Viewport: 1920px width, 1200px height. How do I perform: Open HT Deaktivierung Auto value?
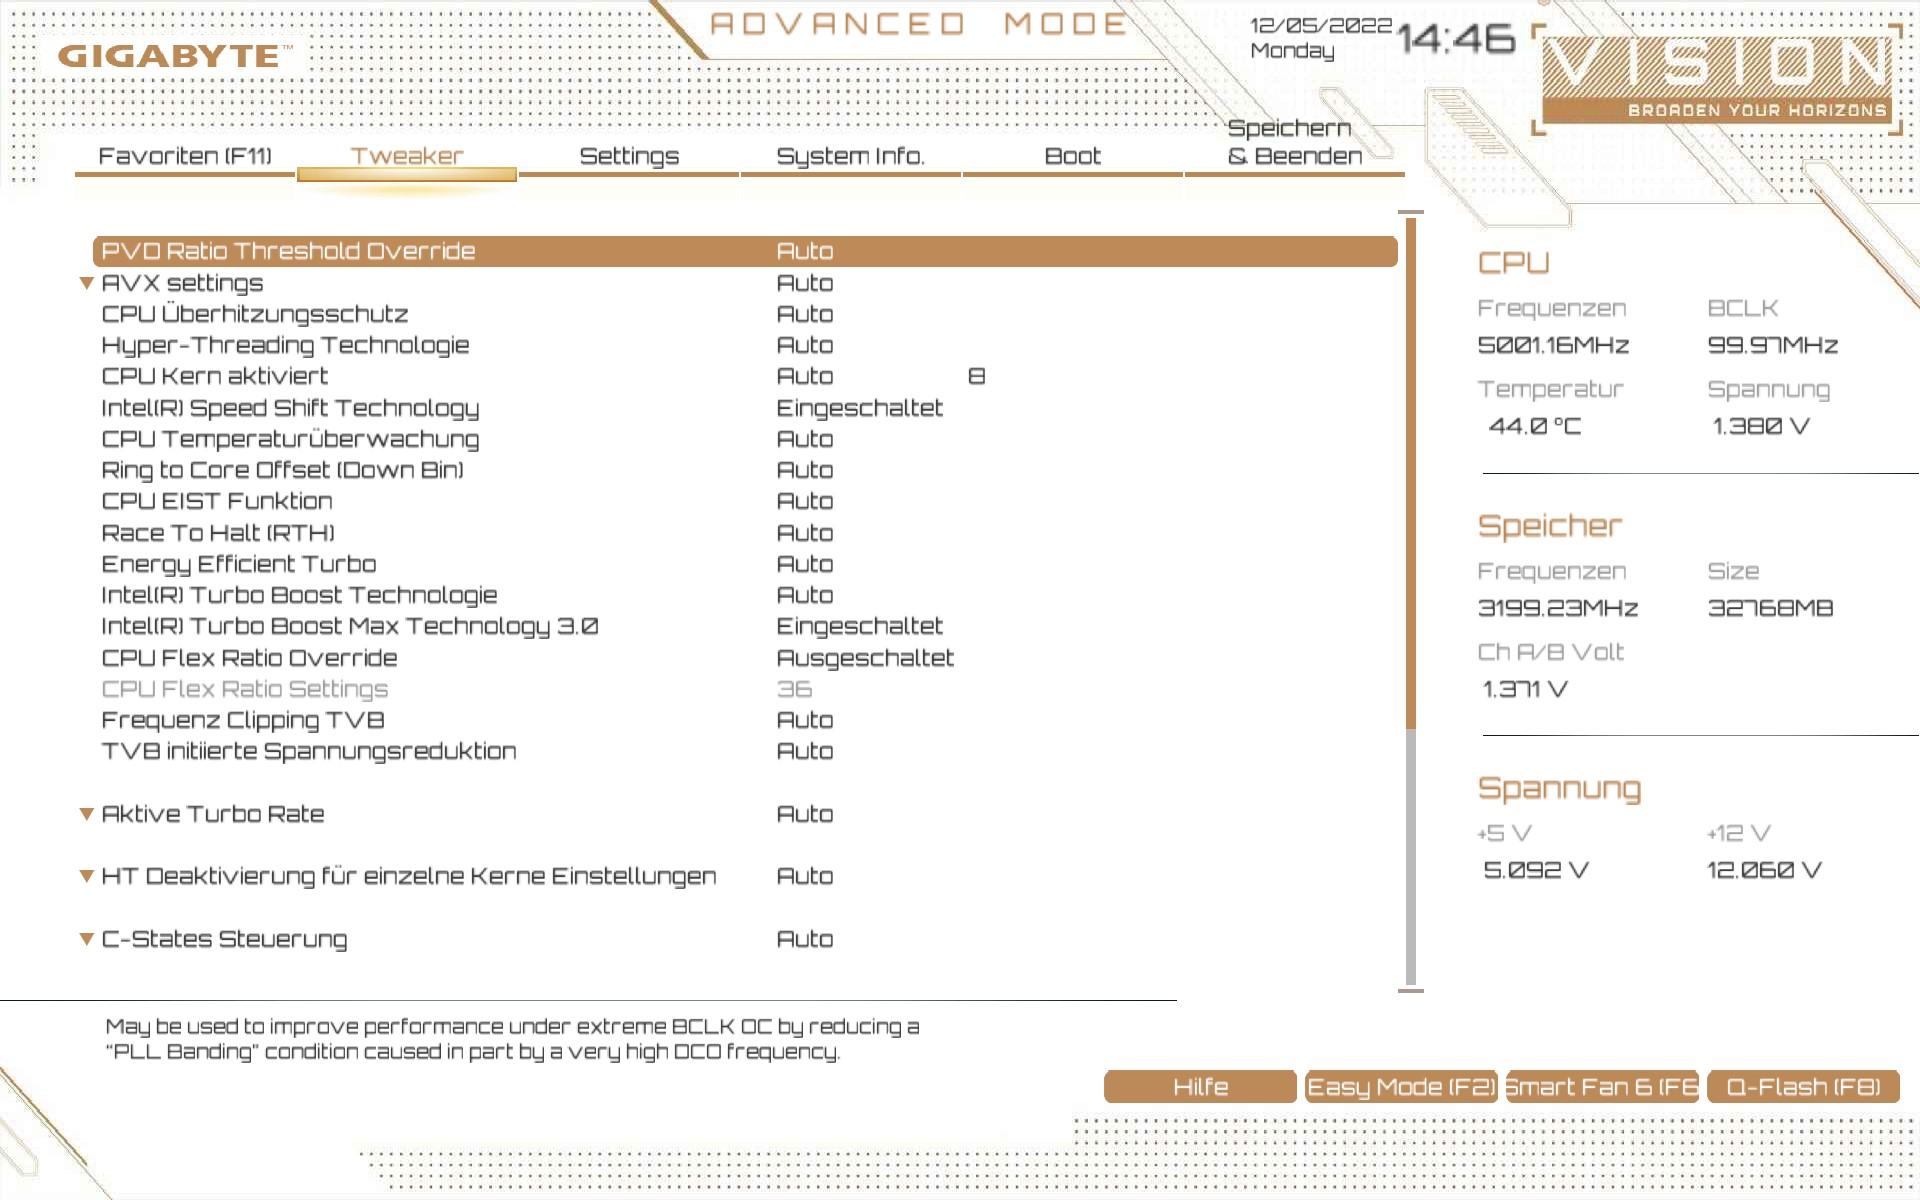click(805, 876)
